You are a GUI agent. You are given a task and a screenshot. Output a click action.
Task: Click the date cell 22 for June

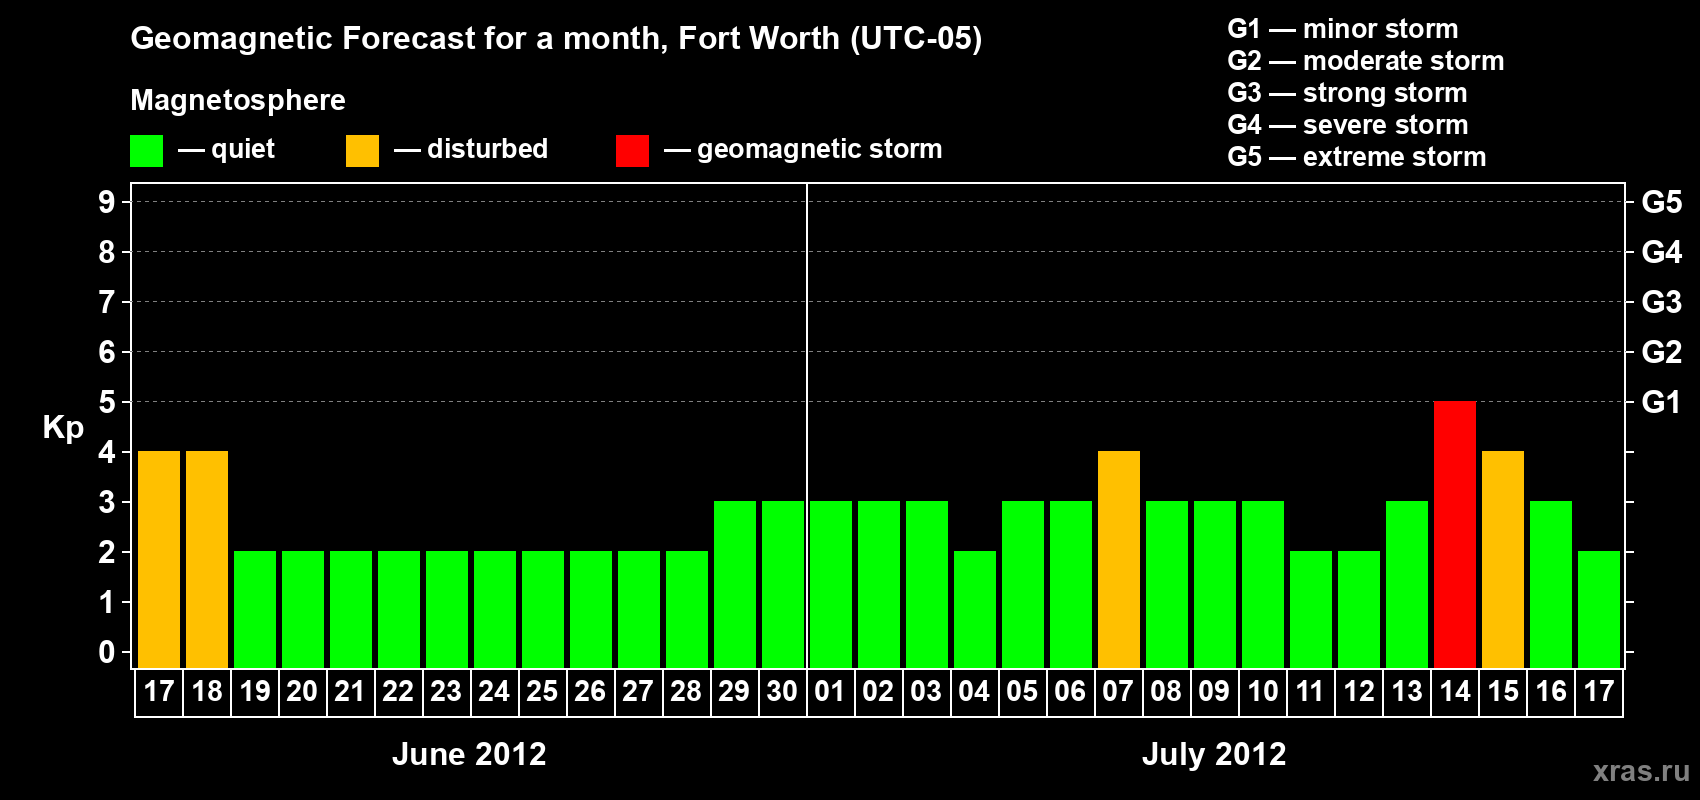pos(398,692)
